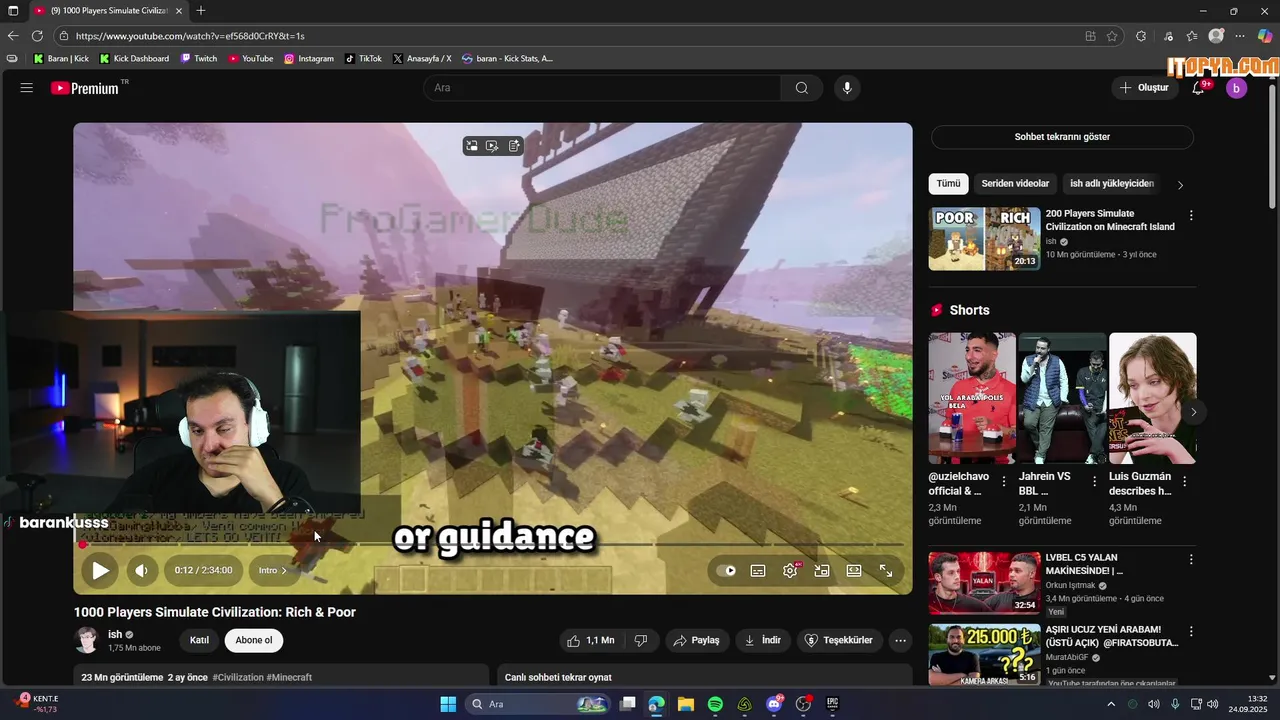The image size is (1280, 720).
Task: Open Spotify from the taskbar
Action: point(715,704)
